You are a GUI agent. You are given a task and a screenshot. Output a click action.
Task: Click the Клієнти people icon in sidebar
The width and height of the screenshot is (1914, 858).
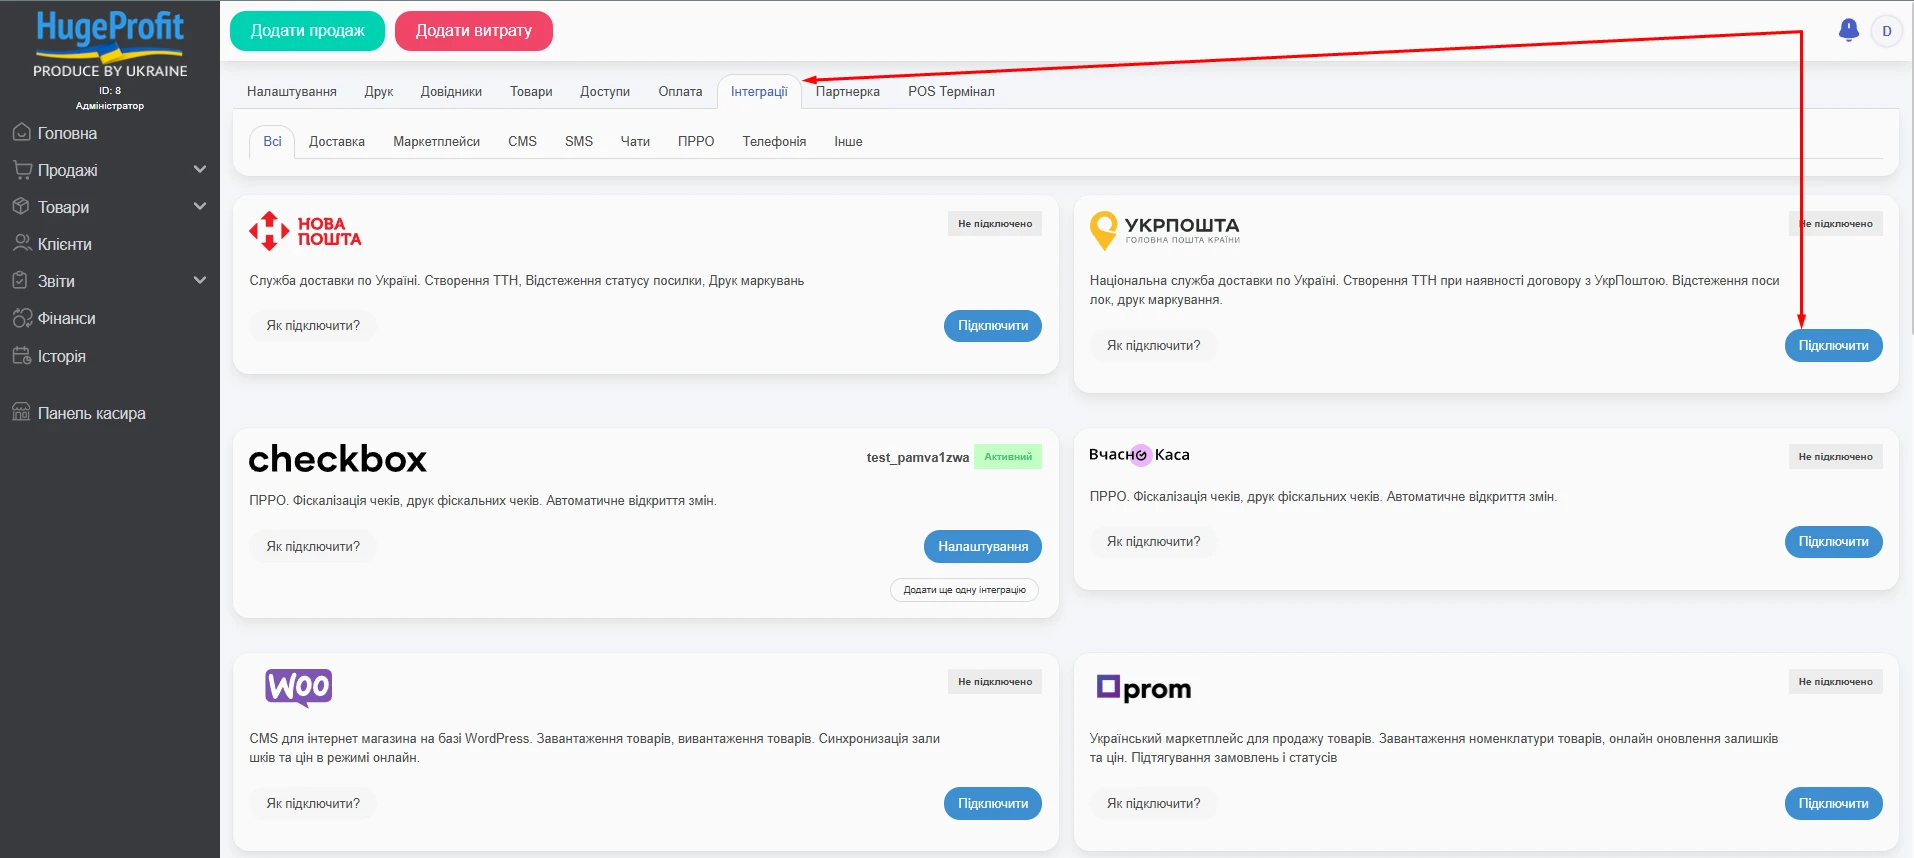(21, 243)
